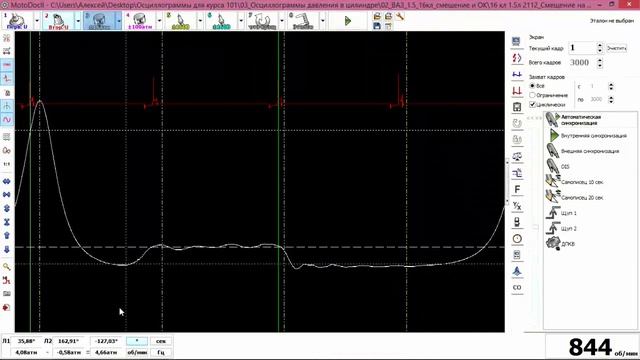Select channel 3 pressure sensor button
640x360 pixels.
tap(99, 21)
